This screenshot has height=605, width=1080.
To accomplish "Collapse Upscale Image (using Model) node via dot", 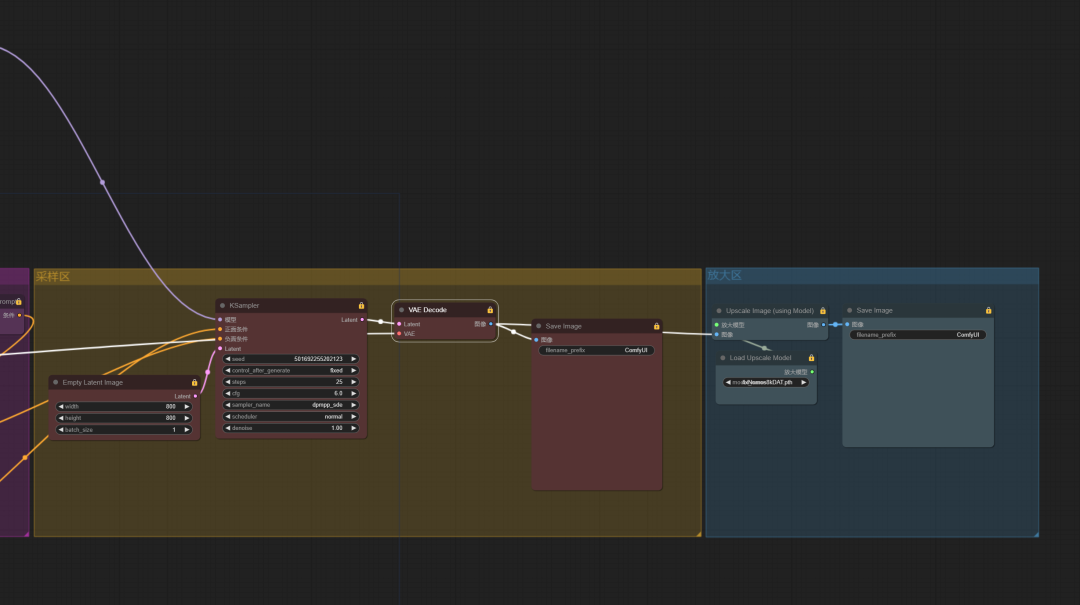I will click(719, 311).
